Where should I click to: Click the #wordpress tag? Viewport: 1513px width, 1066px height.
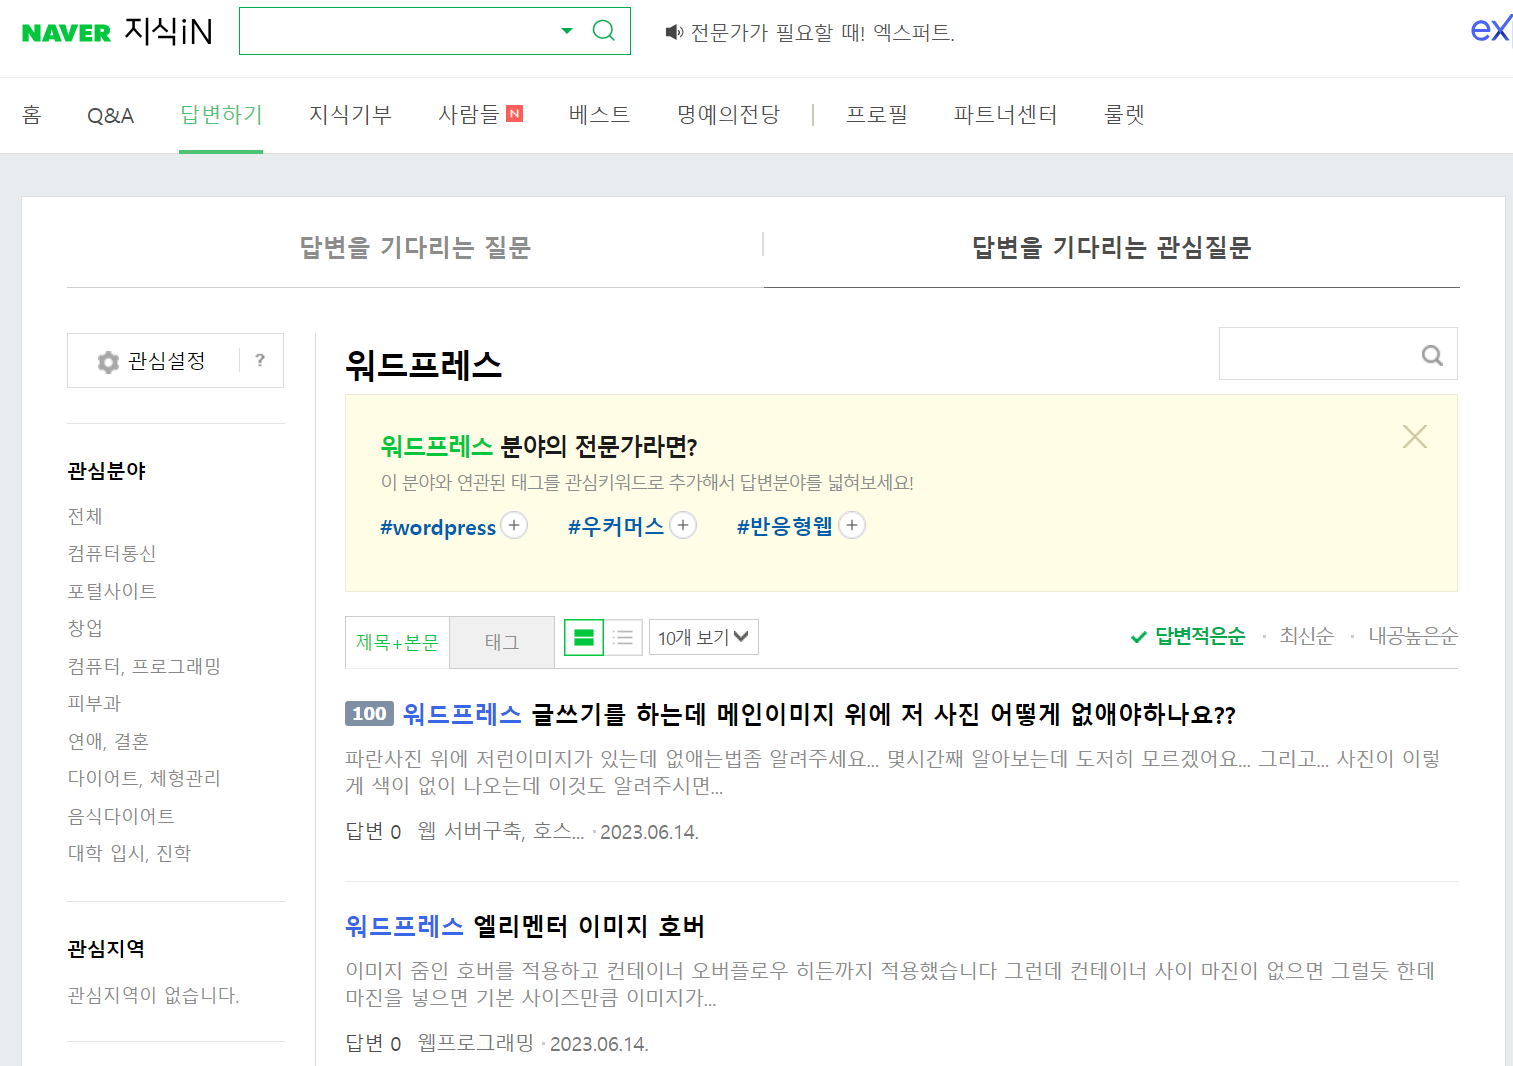[438, 527]
